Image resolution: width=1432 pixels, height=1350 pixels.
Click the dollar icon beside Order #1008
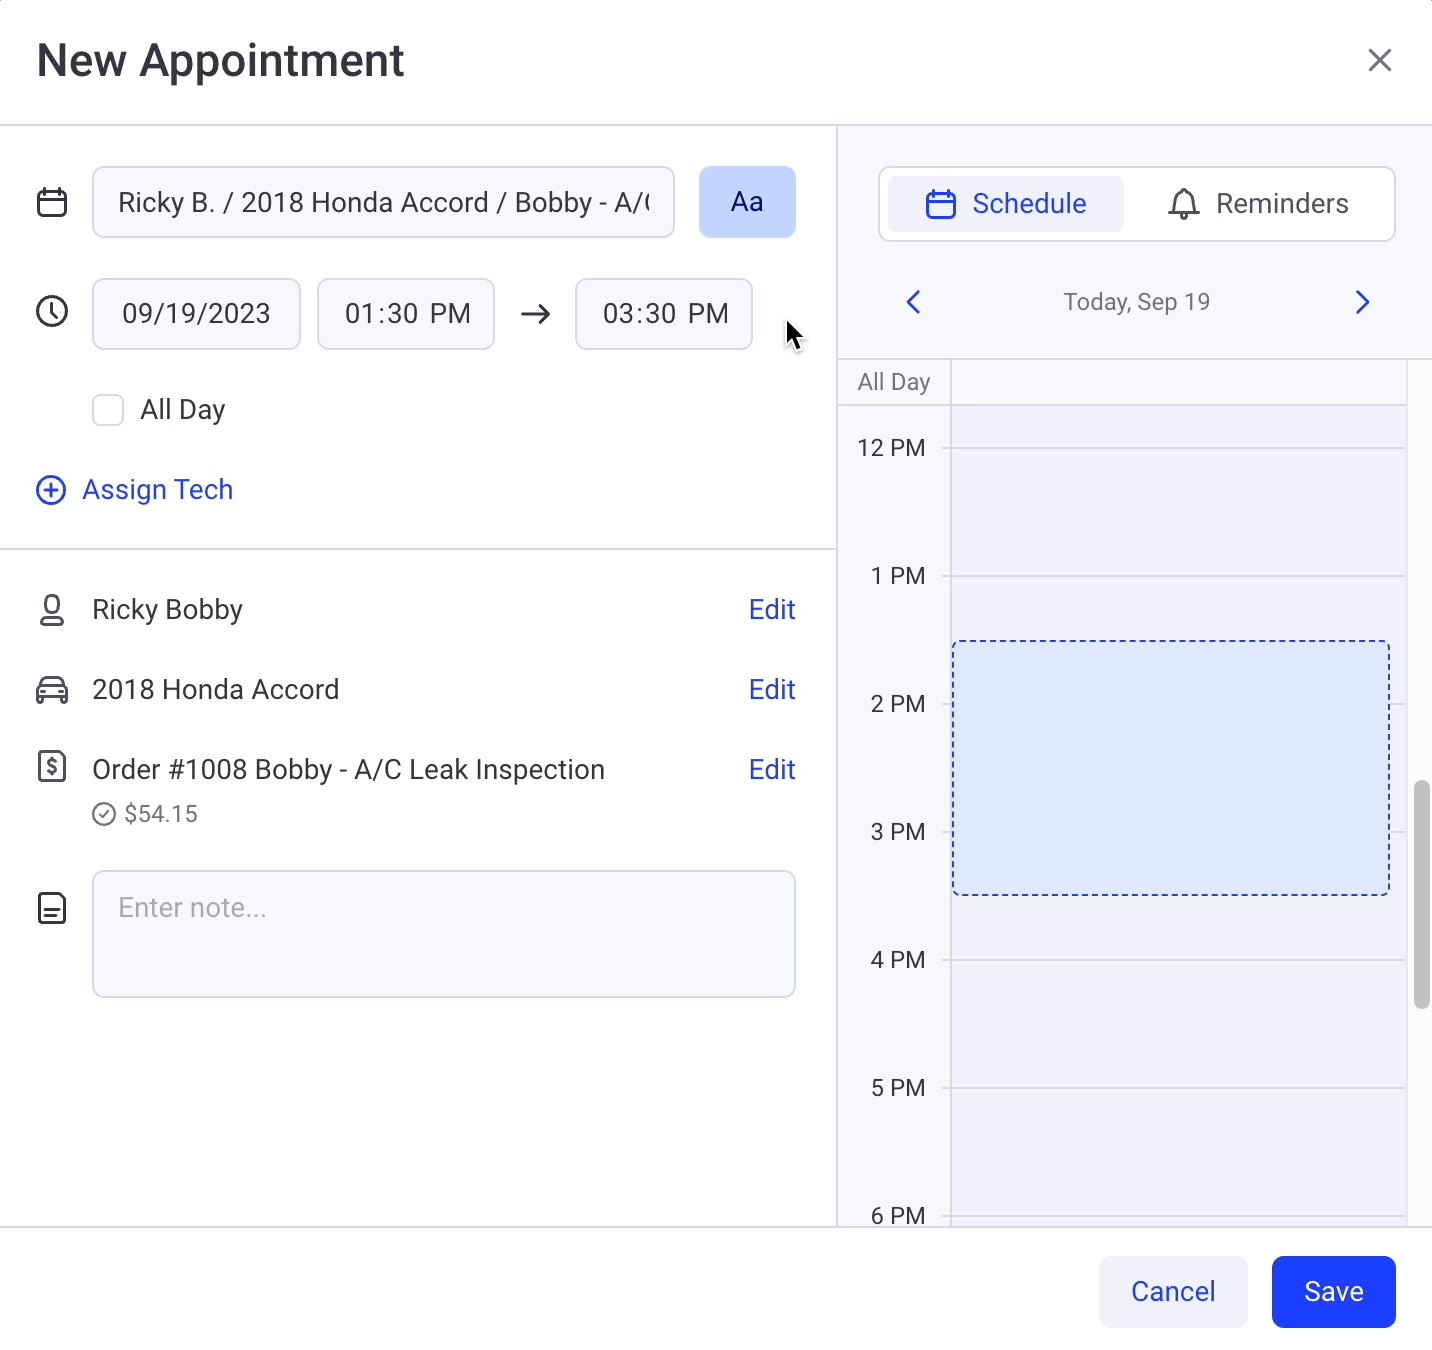[52, 768]
